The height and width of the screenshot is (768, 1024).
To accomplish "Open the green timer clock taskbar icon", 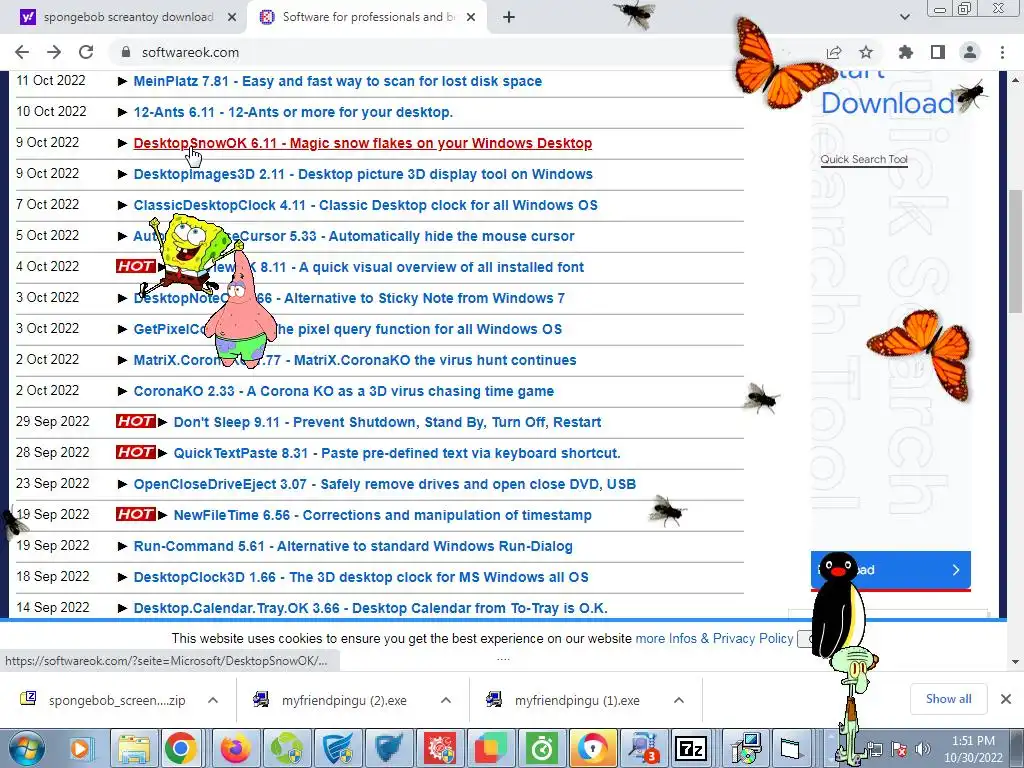I will pos(541,748).
